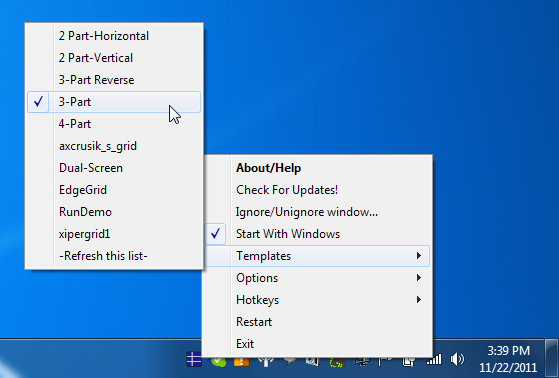The height and width of the screenshot is (378, 559).
Task: Select Ignore/Unignore window...
Action: pyautogui.click(x=317, y=212)
